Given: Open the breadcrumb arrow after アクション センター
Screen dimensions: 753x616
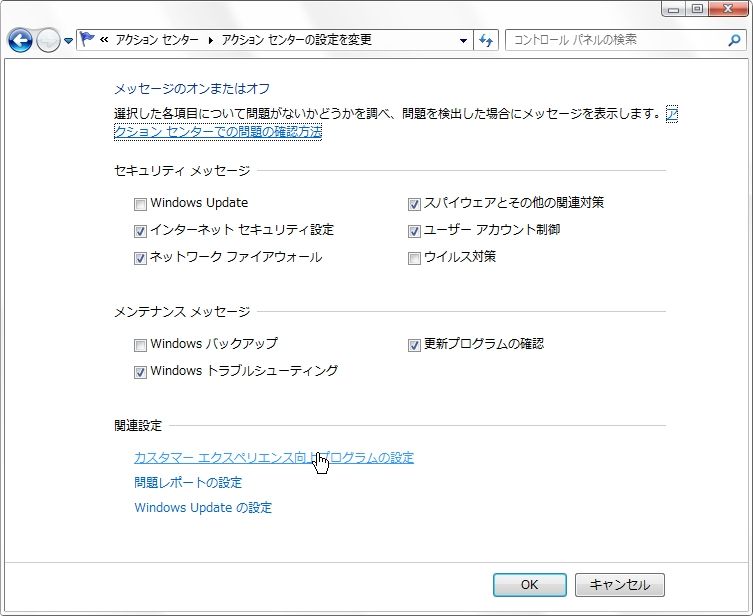Looking at the screenshot, I should [210, 40].
